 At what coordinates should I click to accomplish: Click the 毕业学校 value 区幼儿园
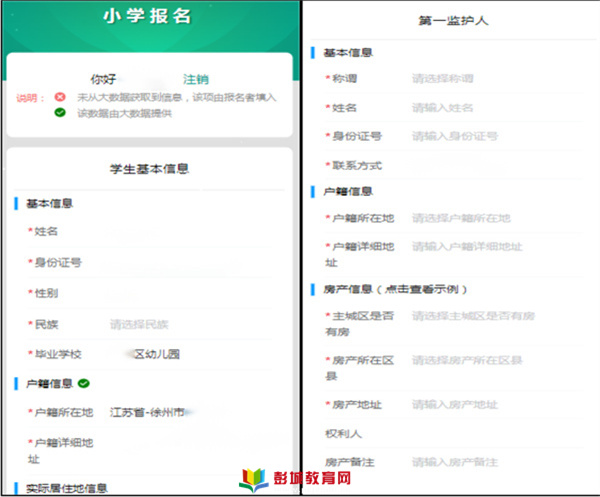click(157, 354)
